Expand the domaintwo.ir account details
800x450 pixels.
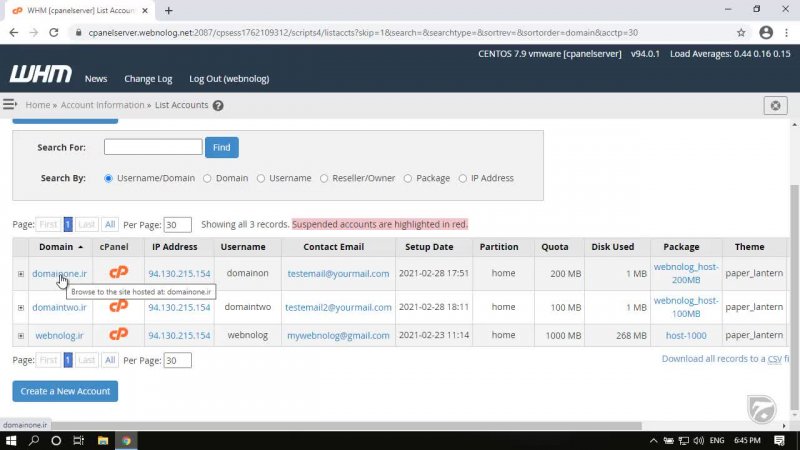click(x=20, y=307)
